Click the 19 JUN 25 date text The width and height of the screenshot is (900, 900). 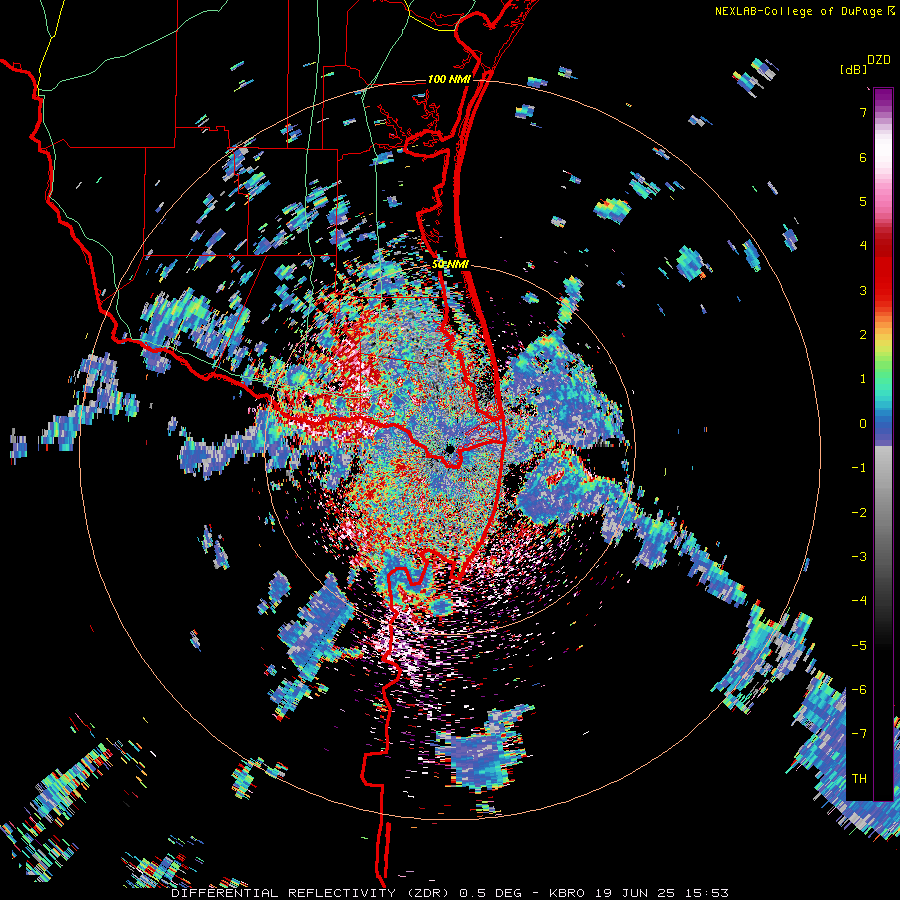tap(634, 893)
